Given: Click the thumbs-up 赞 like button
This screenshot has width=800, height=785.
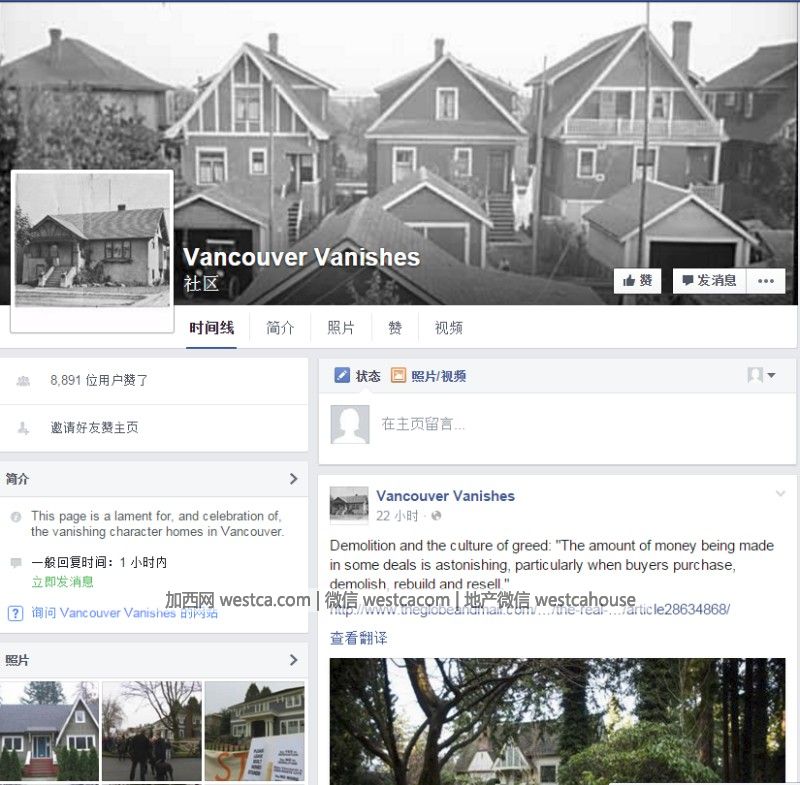Looking at the screenshot, I should point(637,281).
